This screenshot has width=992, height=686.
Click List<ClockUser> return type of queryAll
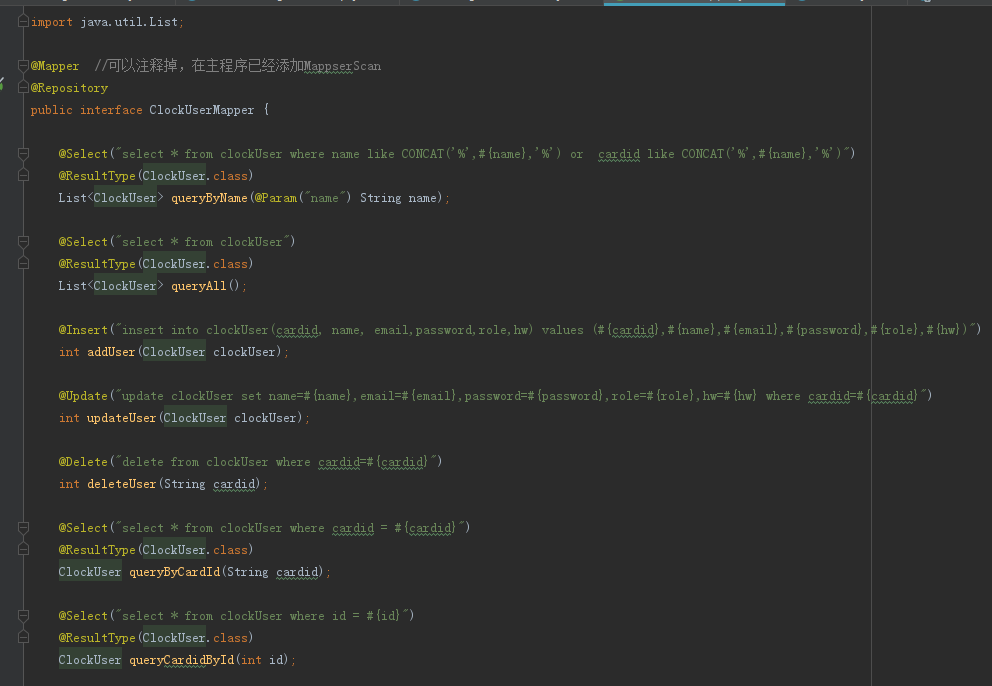click(111, 286)
